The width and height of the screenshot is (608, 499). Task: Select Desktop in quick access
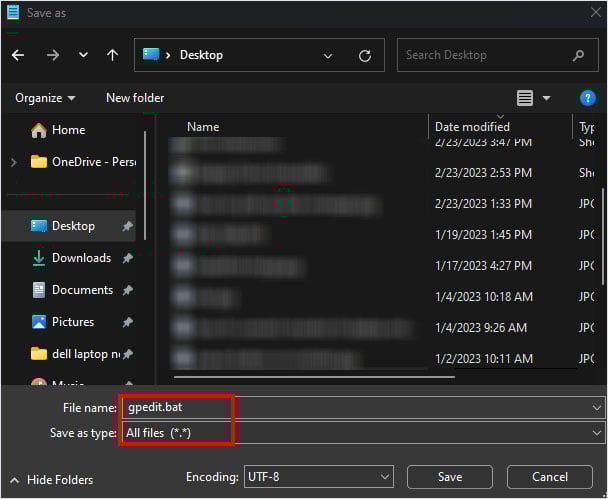[x=69, y=226]
